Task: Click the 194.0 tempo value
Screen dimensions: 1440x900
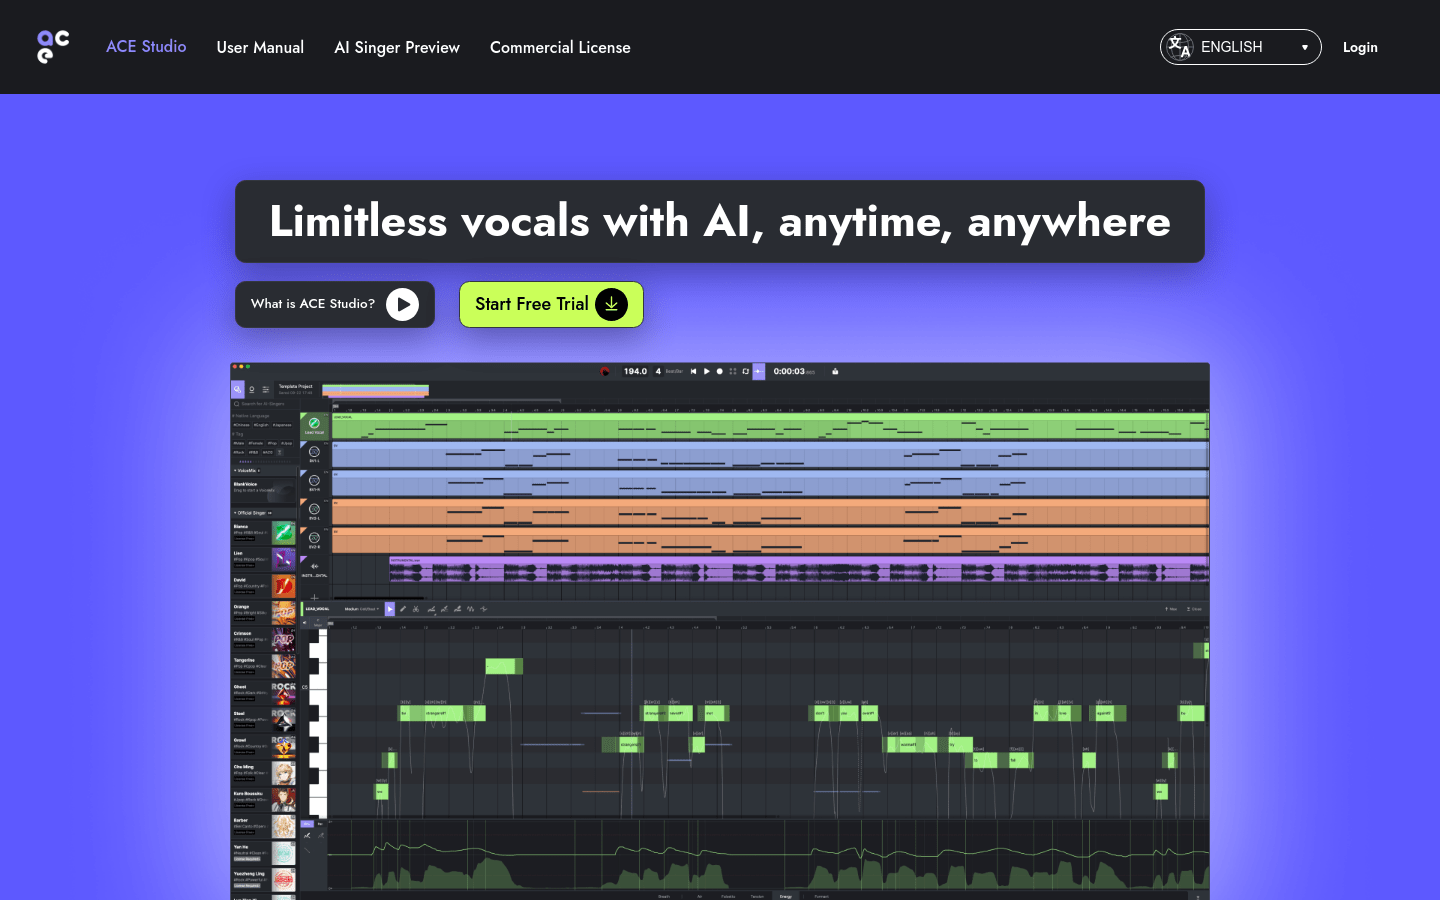Action: tap(635, 371)
